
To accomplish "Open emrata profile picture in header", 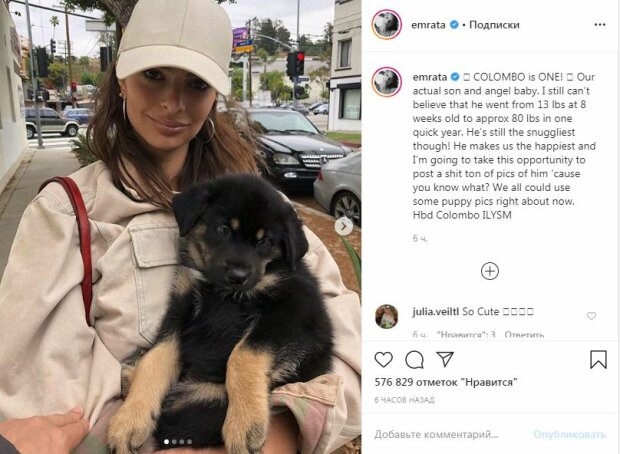I will click(x=386, y=25).
